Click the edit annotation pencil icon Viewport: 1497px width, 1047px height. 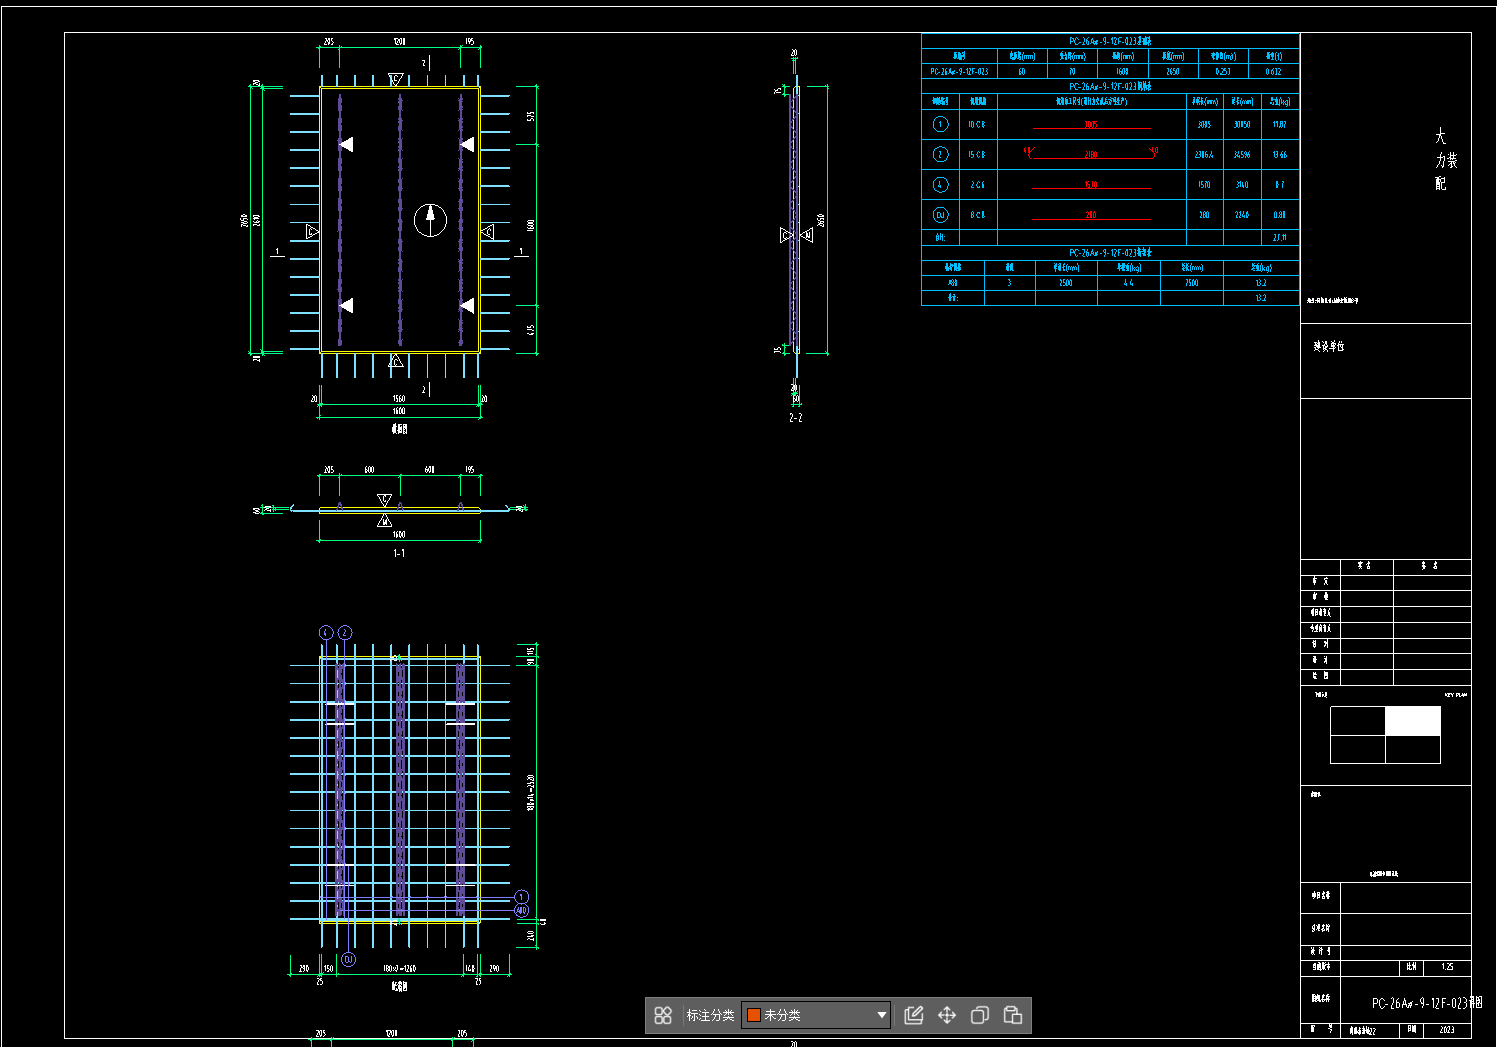(x=914, y=1015)
